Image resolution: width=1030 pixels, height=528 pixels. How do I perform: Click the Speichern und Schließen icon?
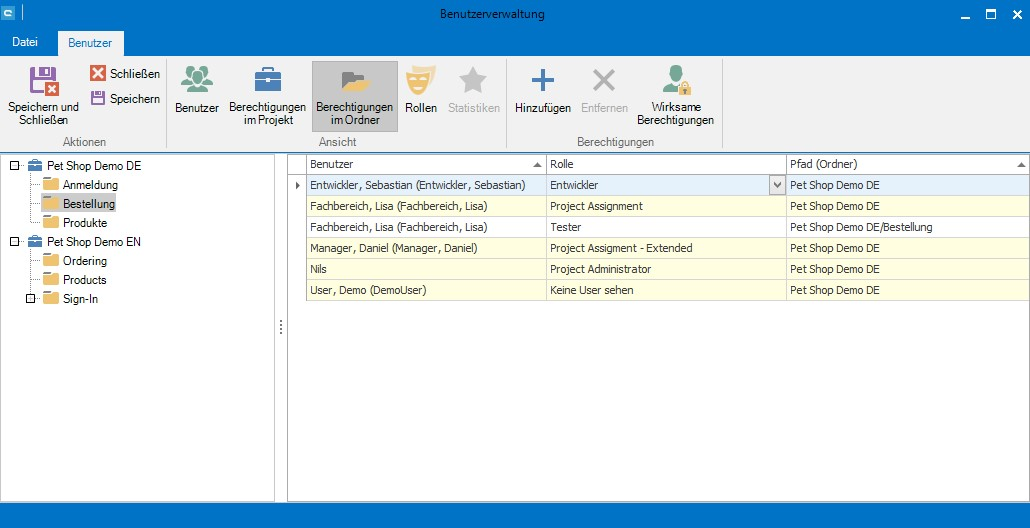point(43,81)
